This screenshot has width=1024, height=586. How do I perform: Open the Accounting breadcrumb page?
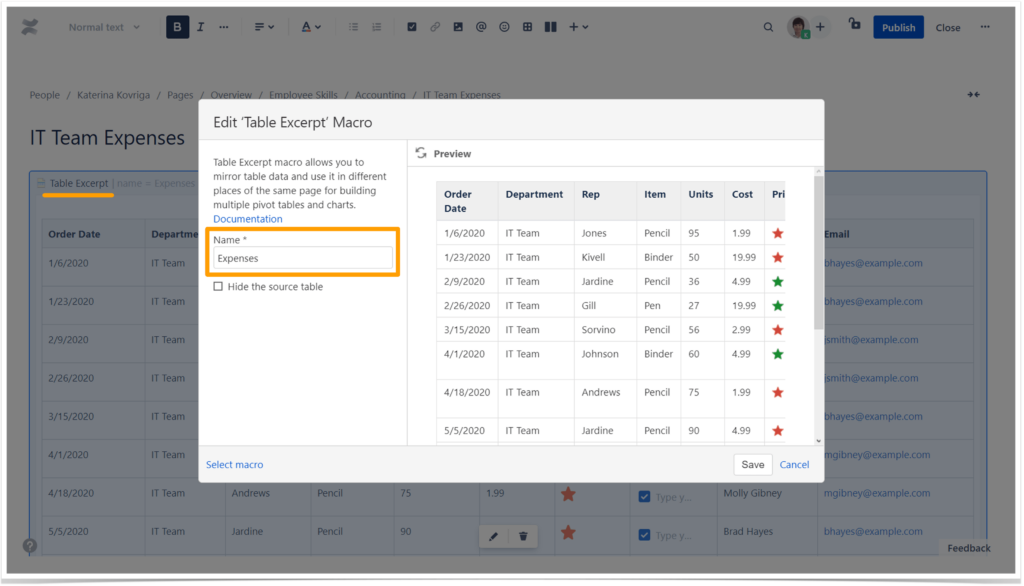380,95
